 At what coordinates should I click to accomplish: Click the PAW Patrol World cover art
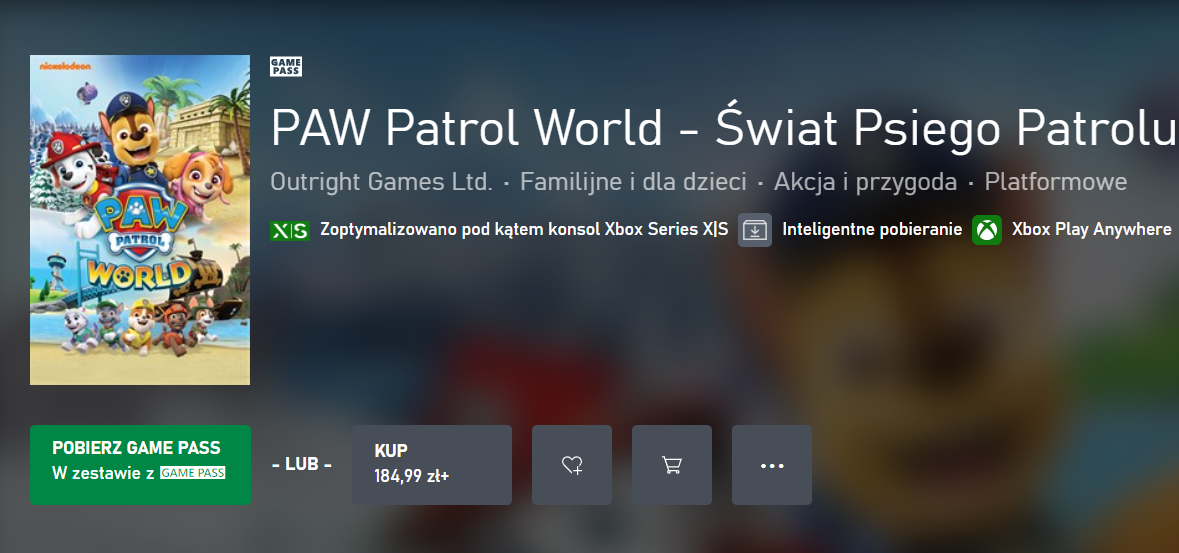pyautogui.click(x=140, y=220)
